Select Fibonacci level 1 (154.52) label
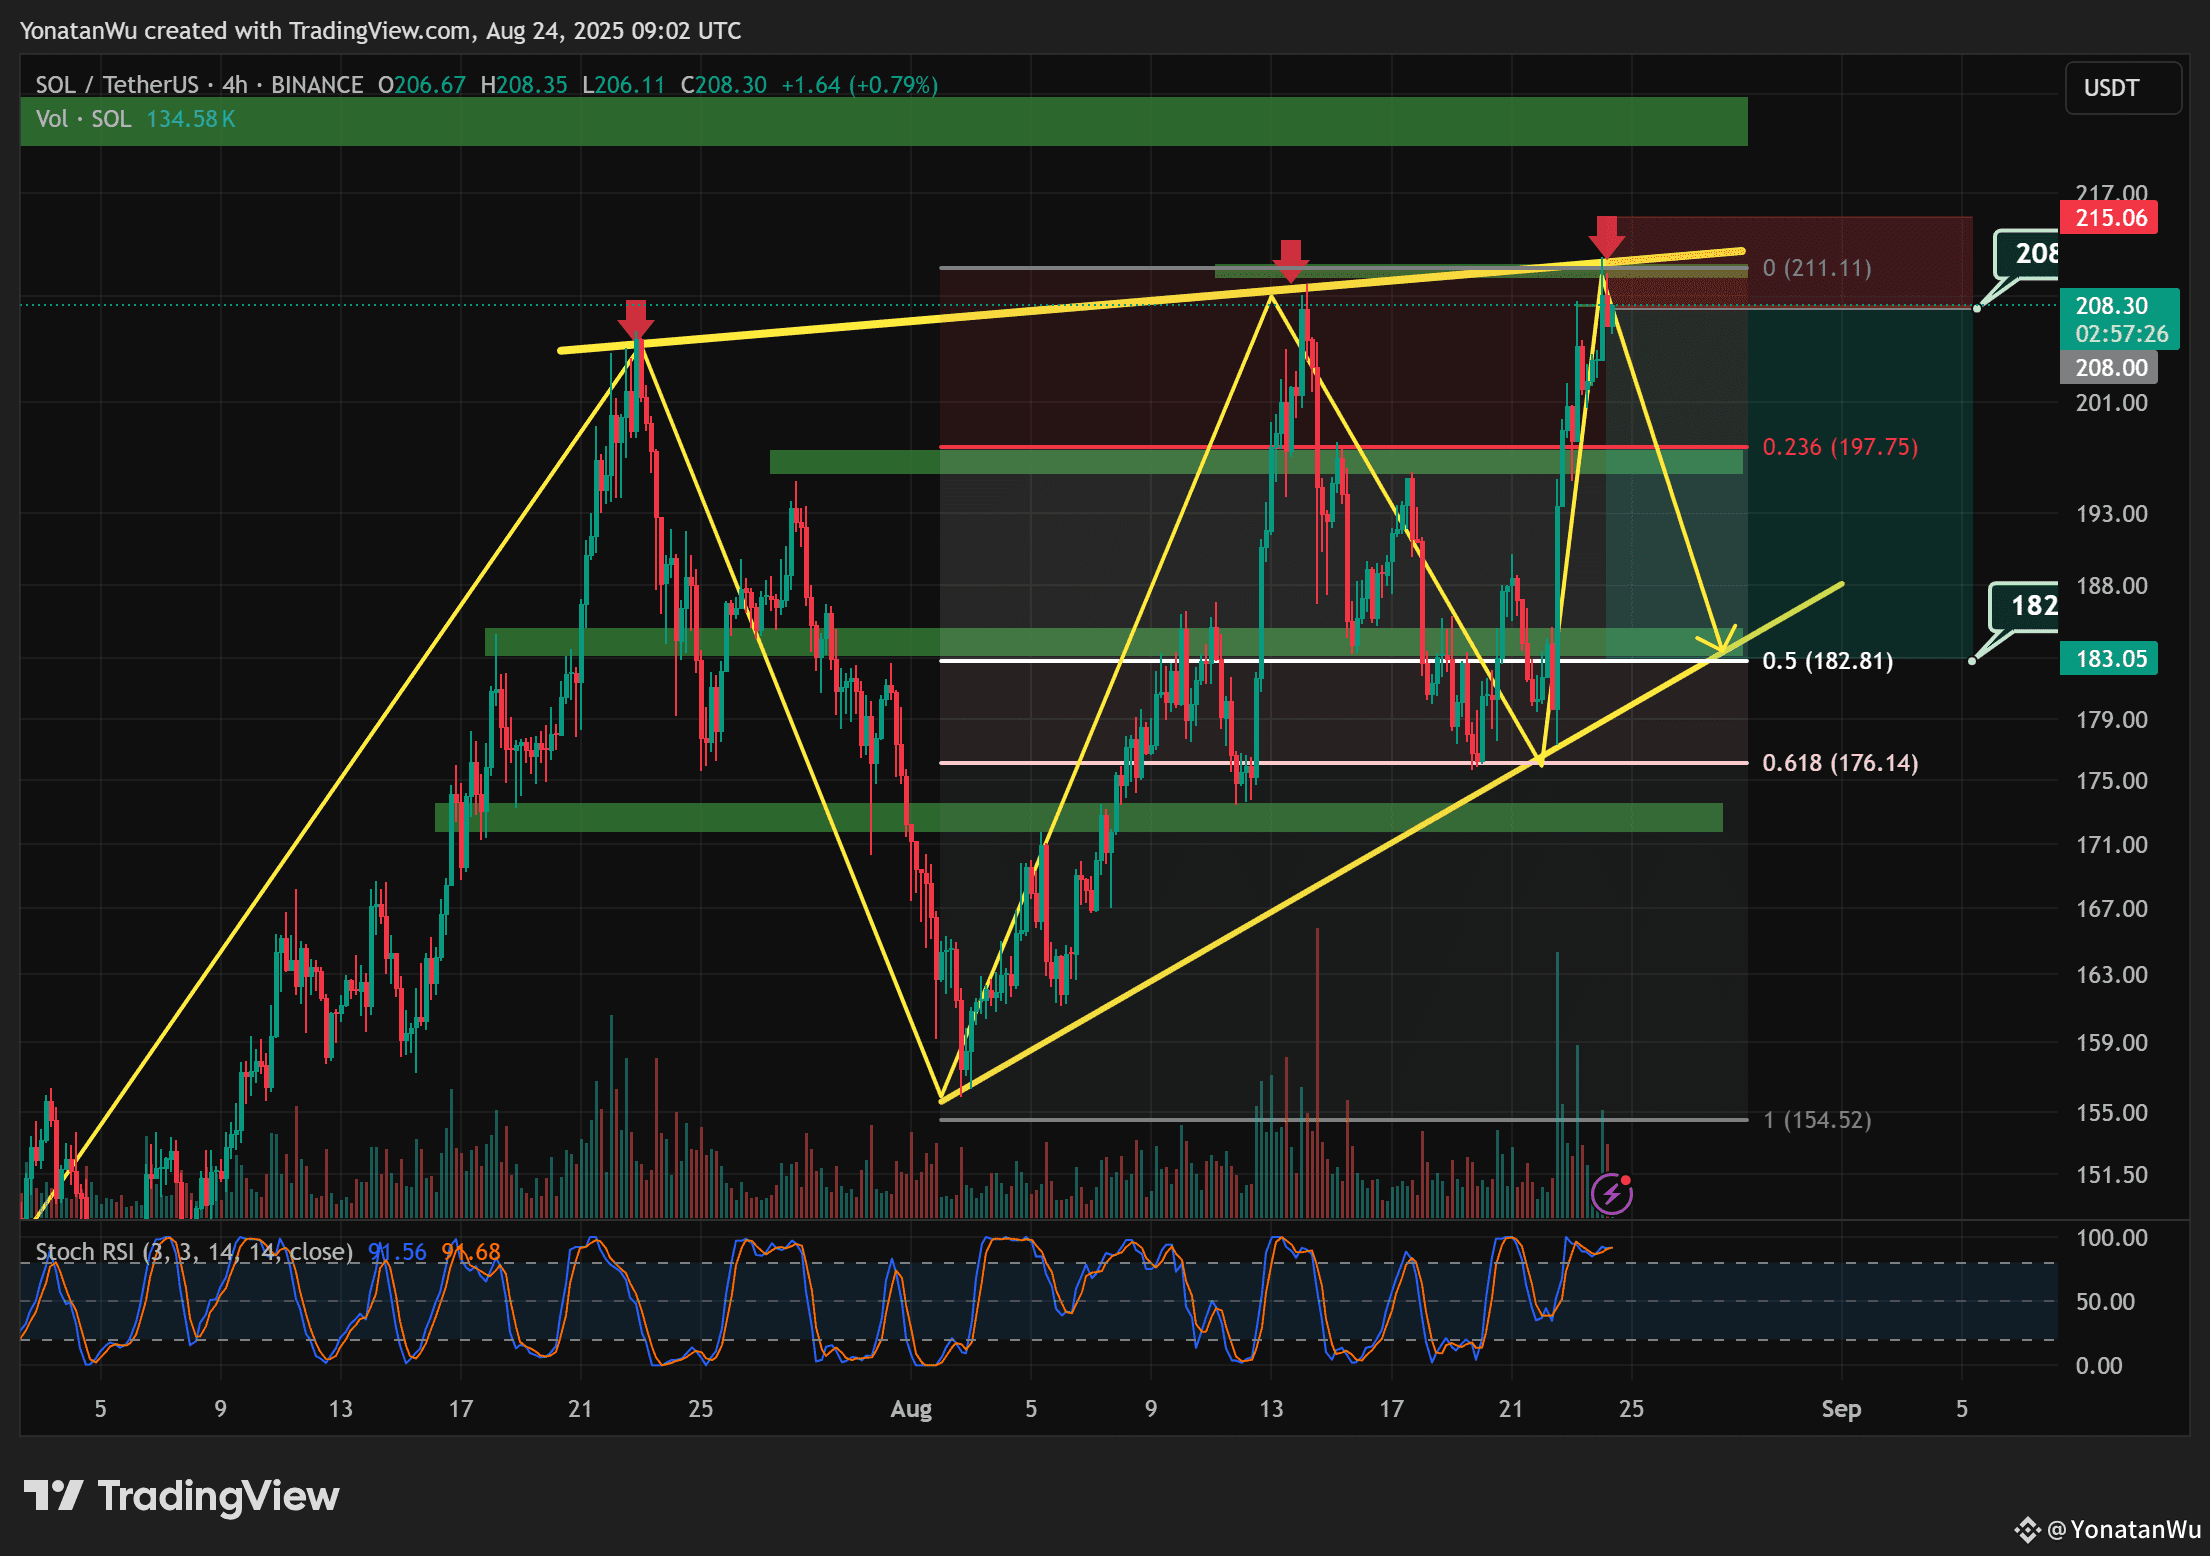Viewport: 2210px width, 1556px height. 1817,1120
